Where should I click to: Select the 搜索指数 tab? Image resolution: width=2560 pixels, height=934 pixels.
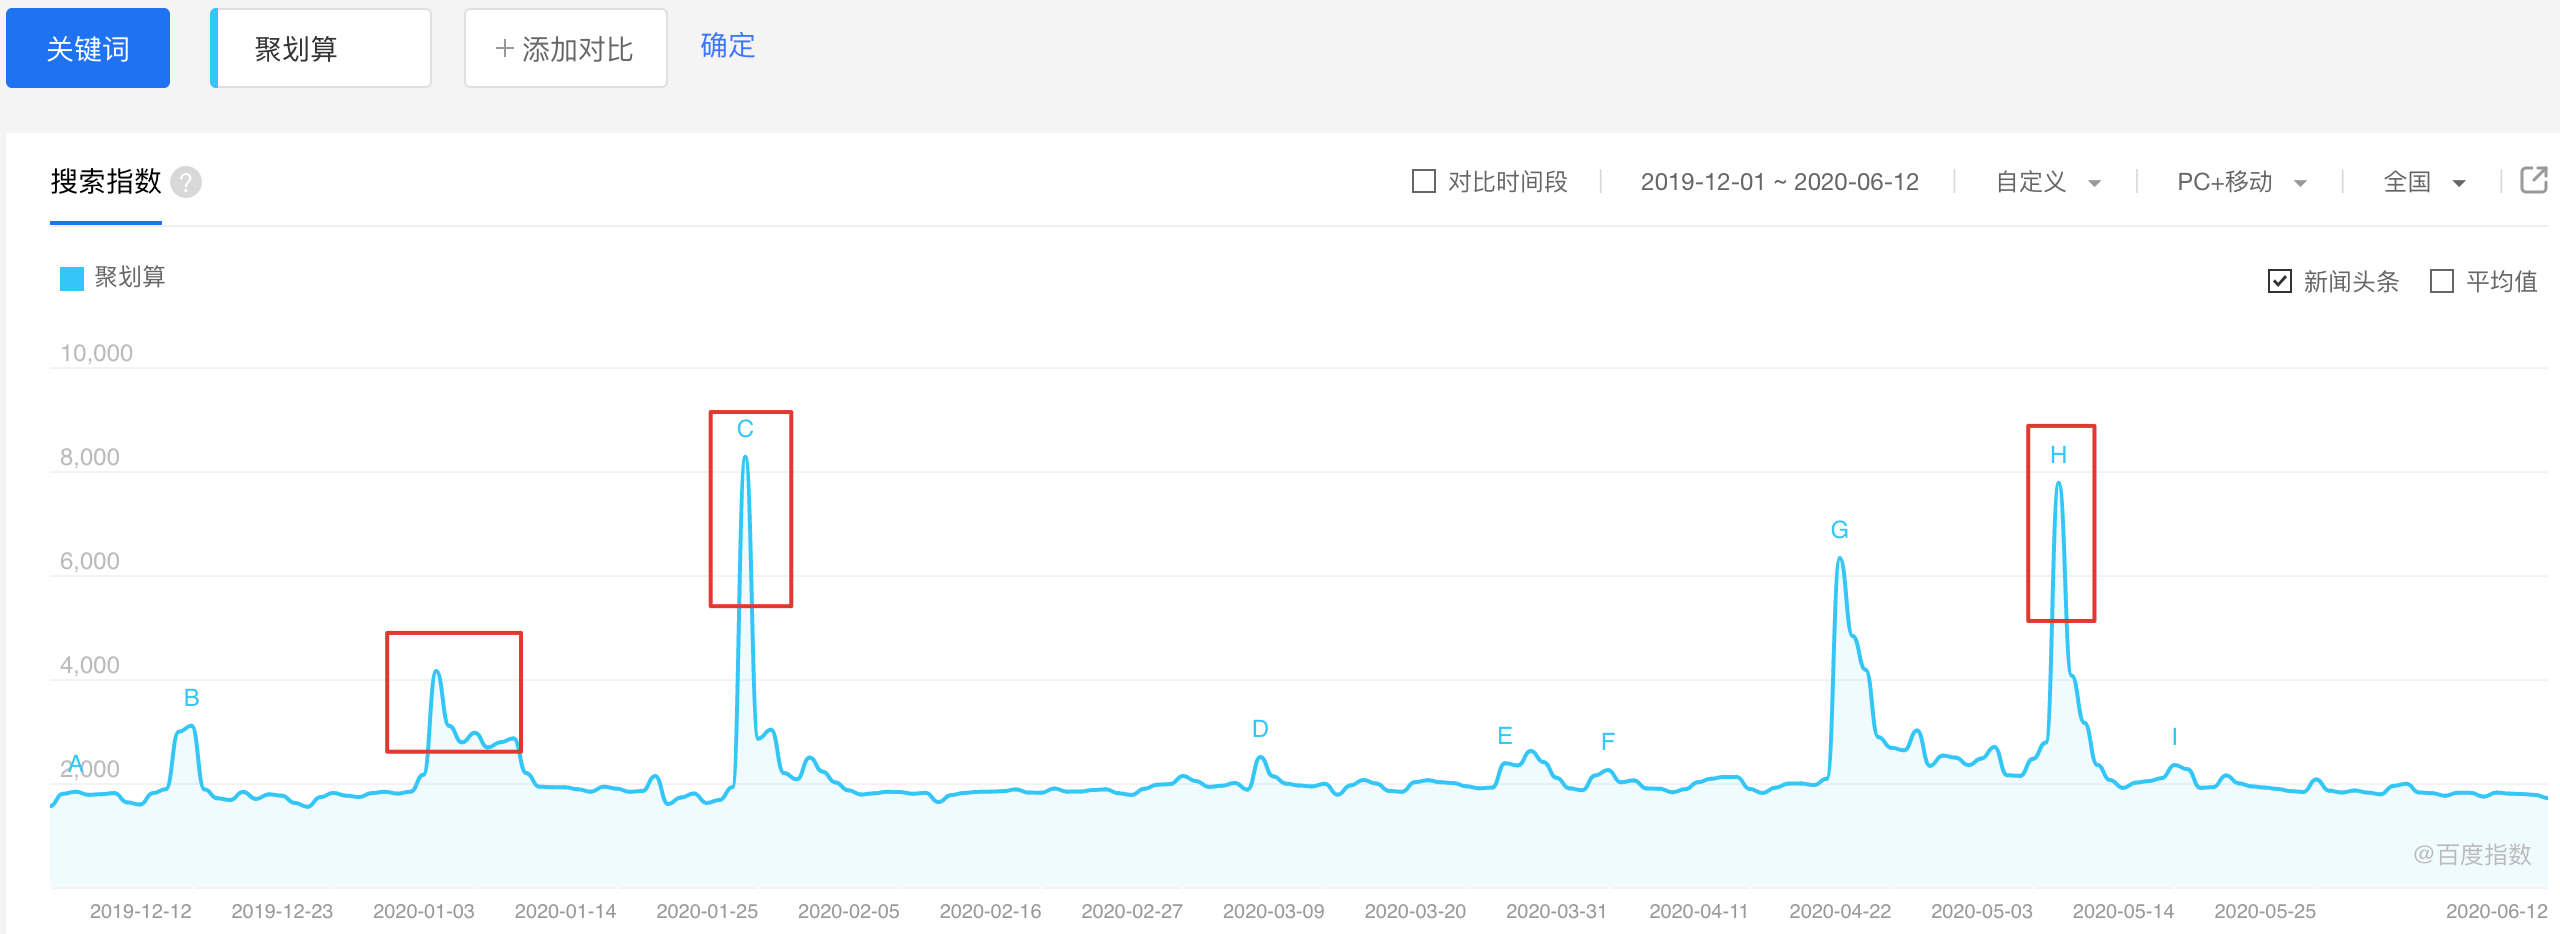[106, 182]
